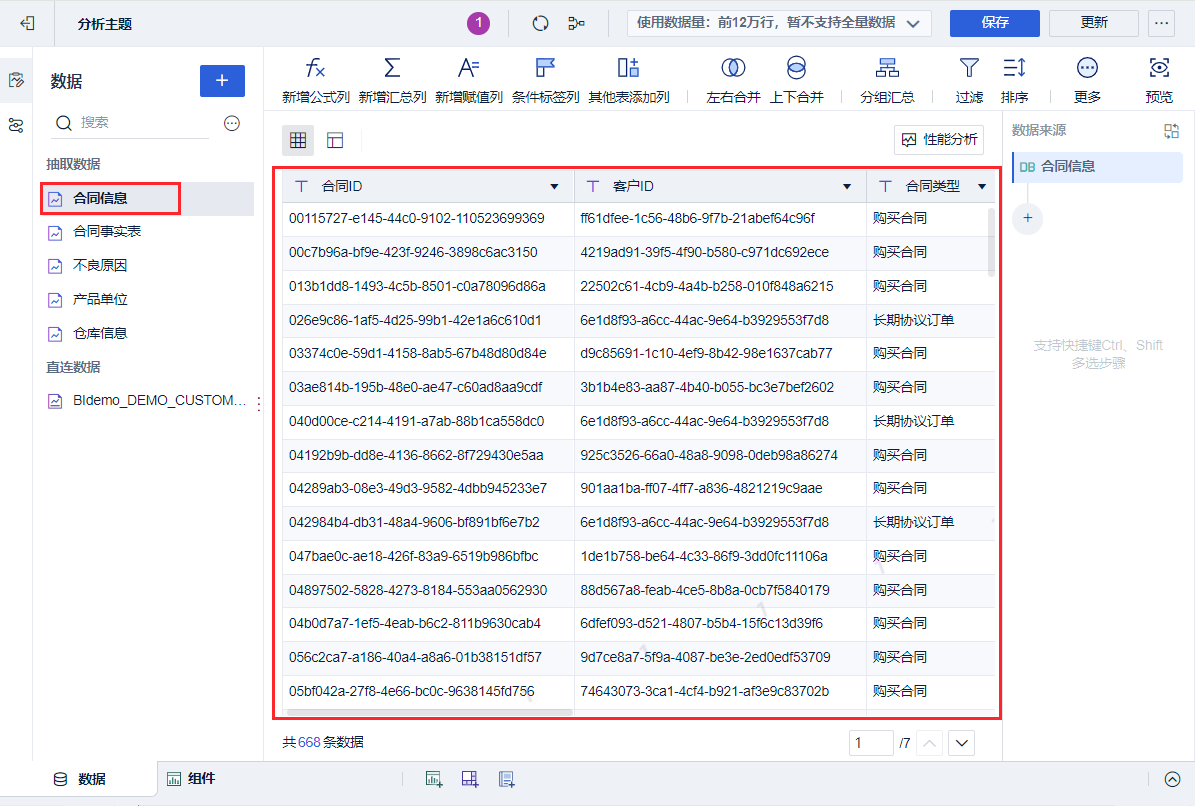The height and width of the screenshot is (806, 1195).
Task: Switch to the 组件 bottom tab
Action: pos(191,779)
